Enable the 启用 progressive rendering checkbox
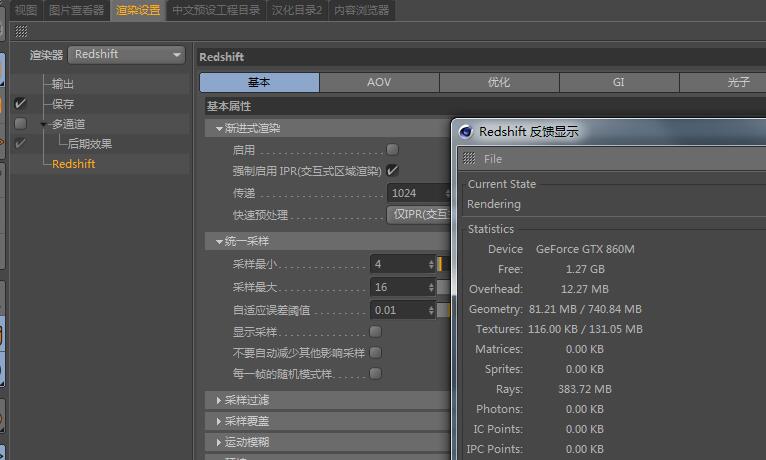The width and height of the screenshot is (766, 460). 393,150
